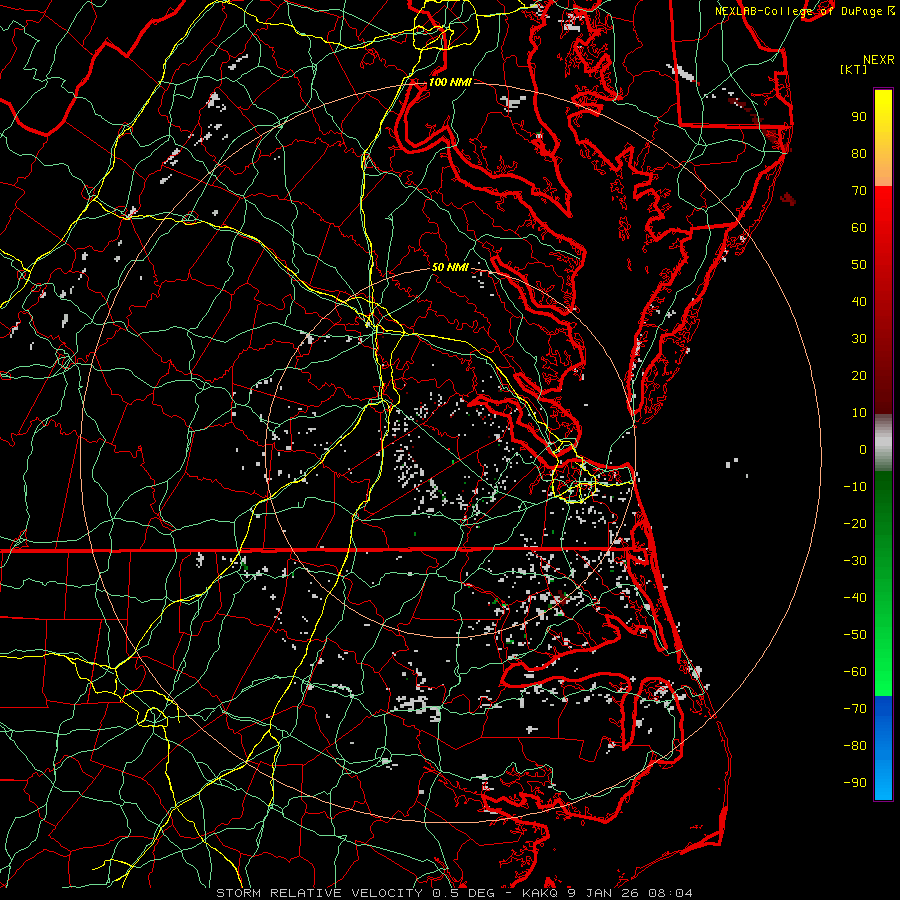Click the 90 value on the velocity scale

tap(859, 117)
